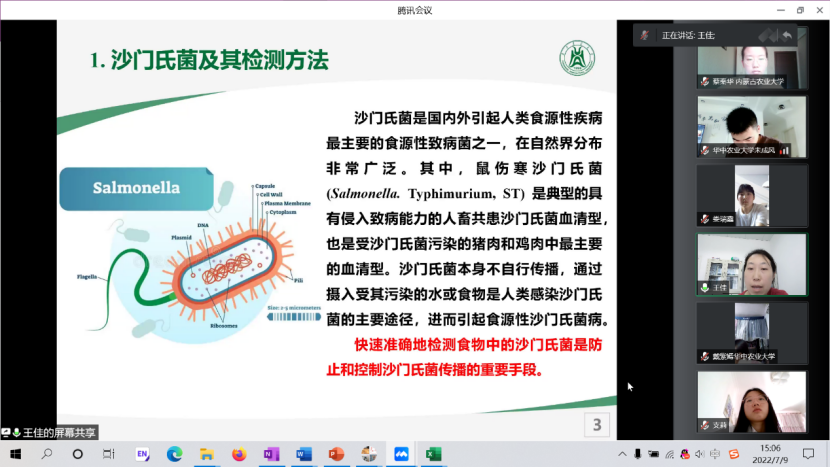Launch Excel from the taskbar
The height and width of the screenshot is (468, 830).
(x=434, y=454)
